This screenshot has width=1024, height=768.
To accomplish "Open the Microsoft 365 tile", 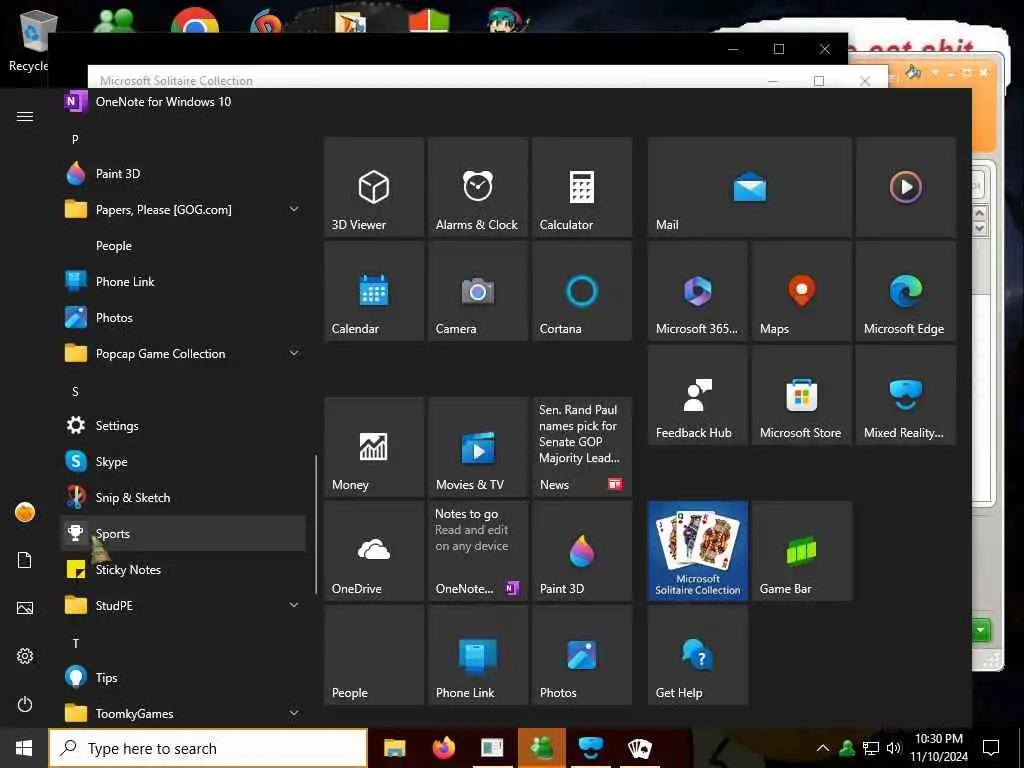I will click(697, 291).
